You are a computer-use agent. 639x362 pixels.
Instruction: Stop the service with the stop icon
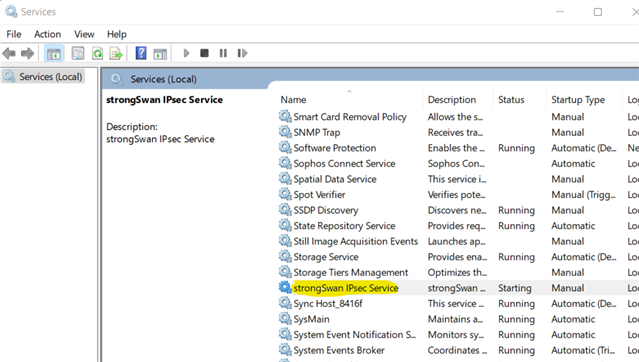point(205,53)
